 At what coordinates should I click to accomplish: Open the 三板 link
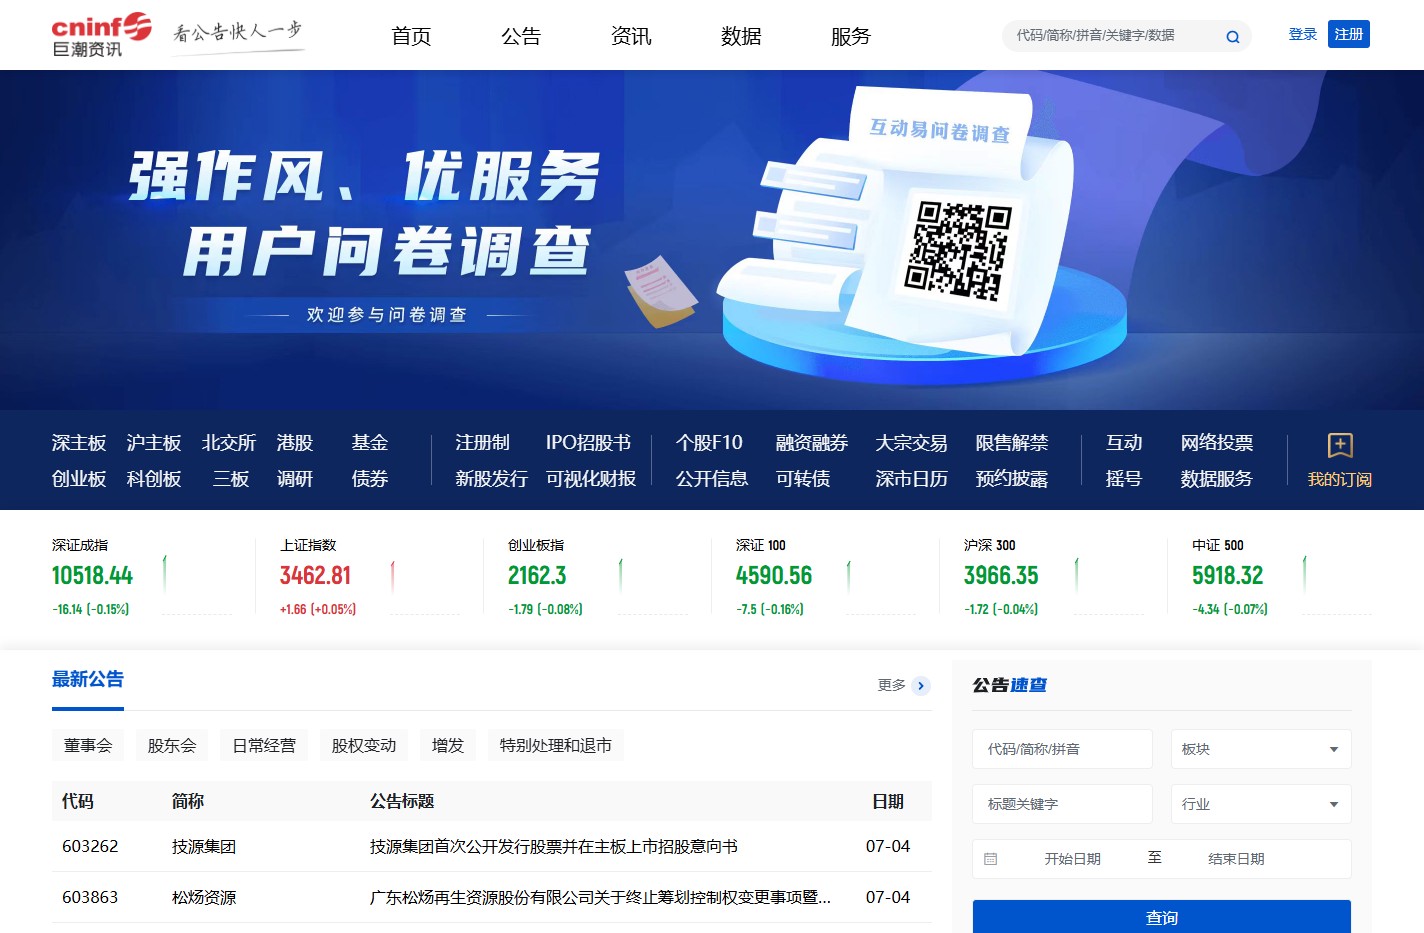tap(231, 479)
